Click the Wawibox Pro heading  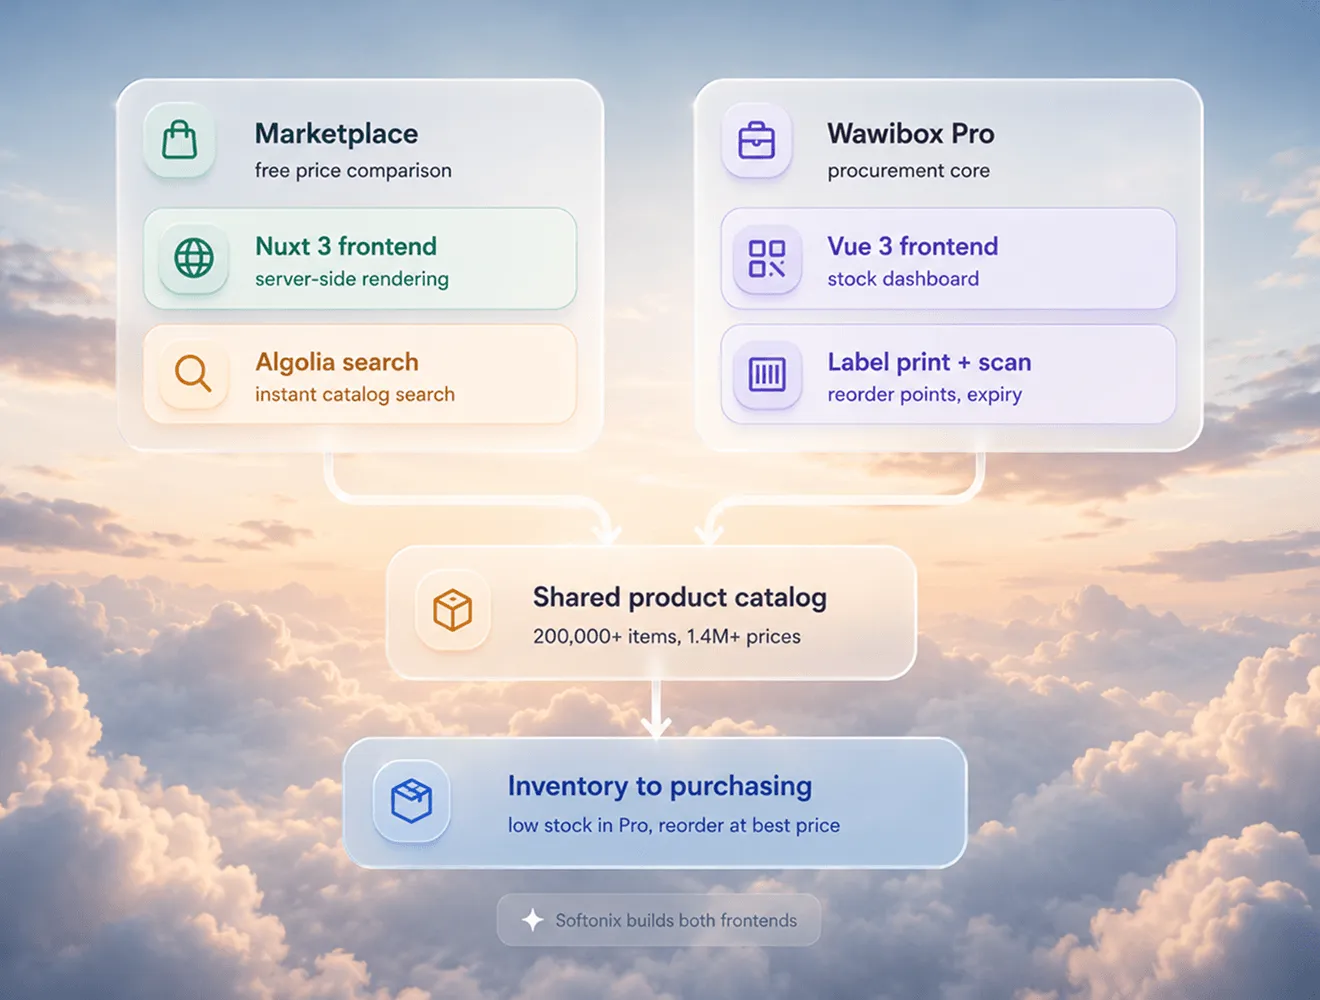coord(911,134)
